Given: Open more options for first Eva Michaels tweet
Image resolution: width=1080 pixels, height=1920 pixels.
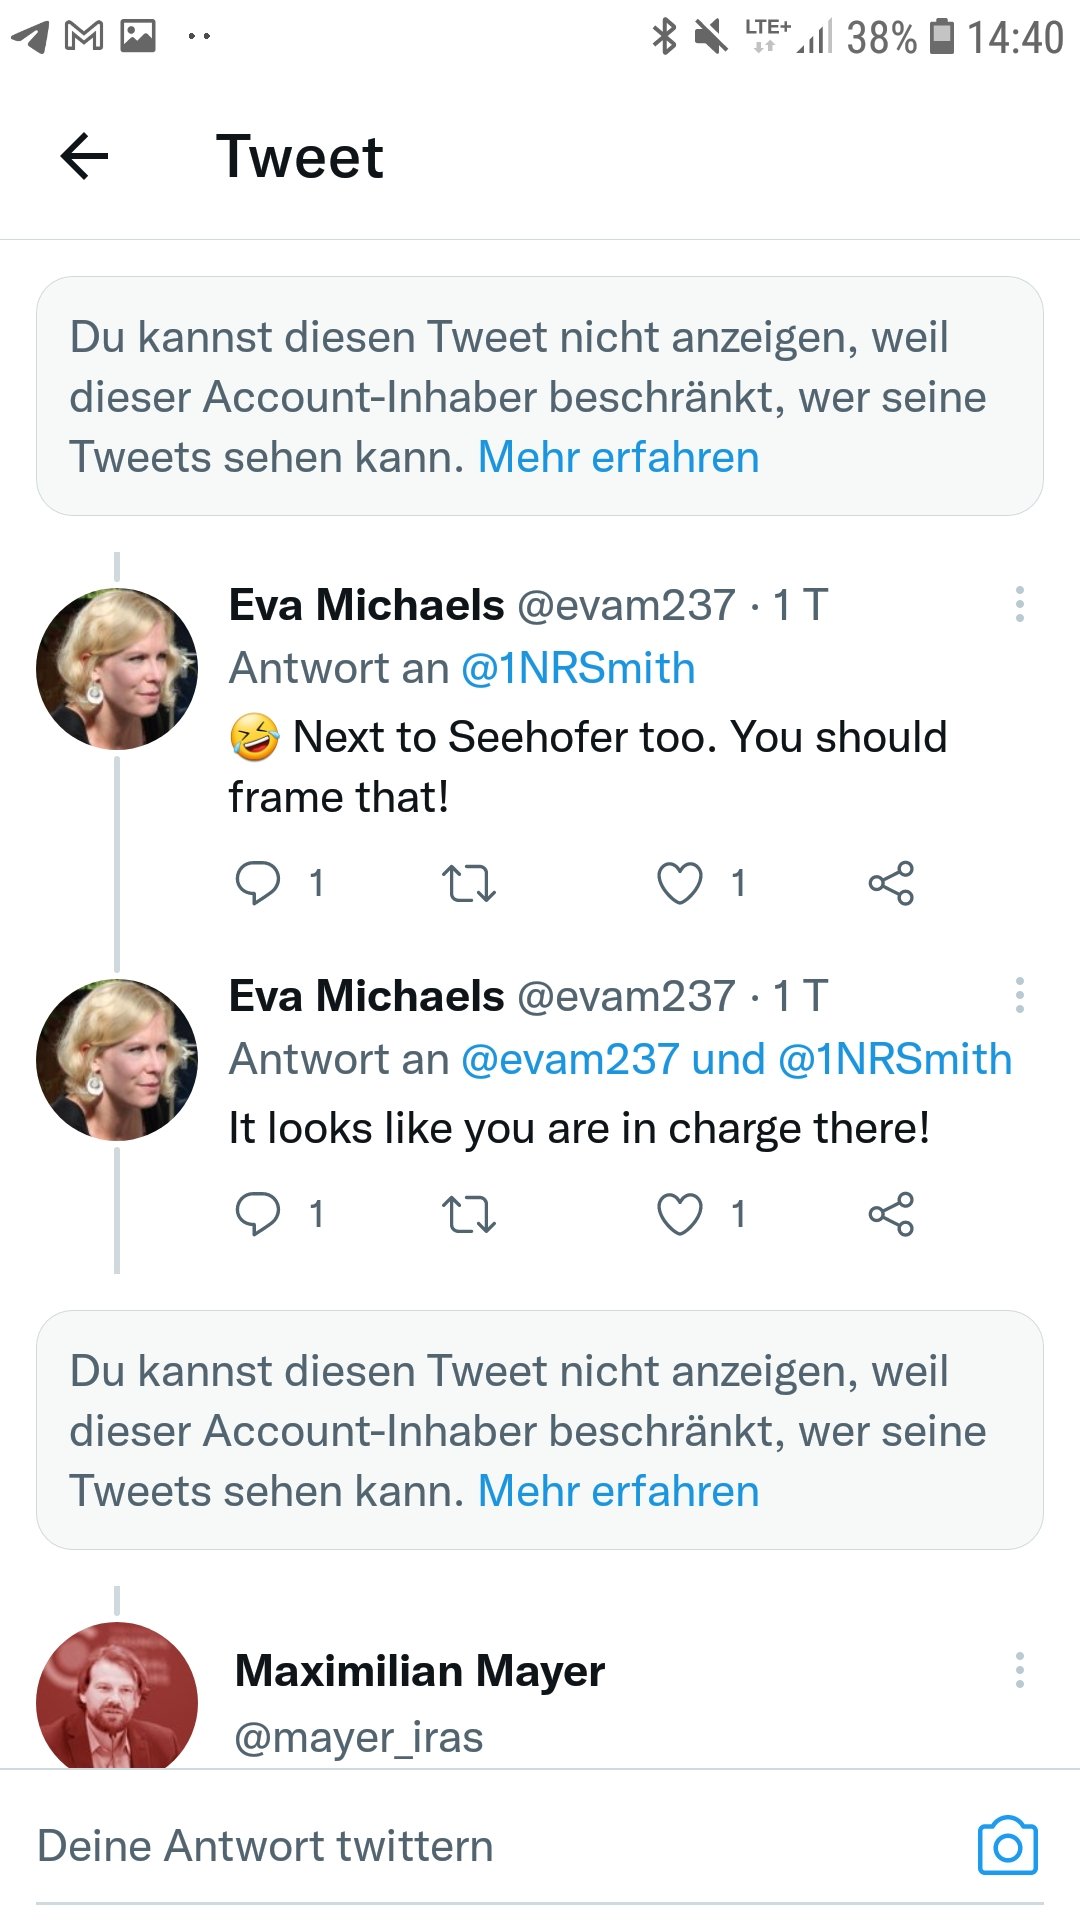Looking at the screenshot, I should coord(1019,604).
